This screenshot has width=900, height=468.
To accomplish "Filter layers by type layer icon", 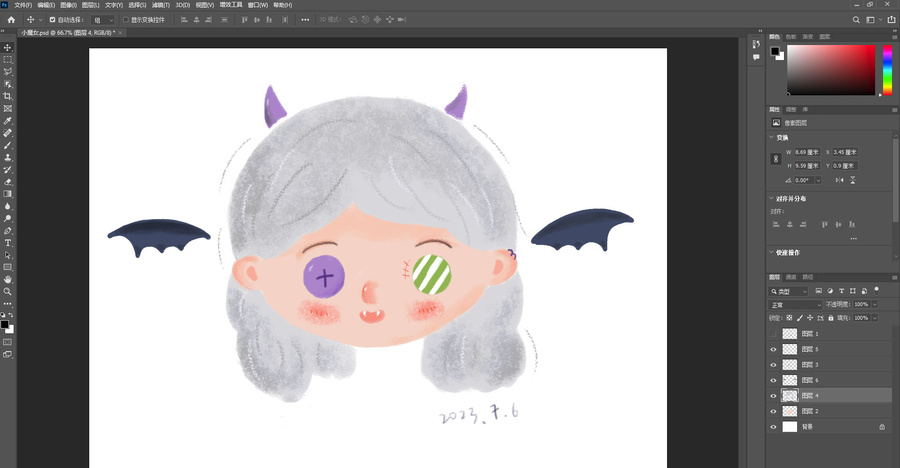I will (841, 291).
